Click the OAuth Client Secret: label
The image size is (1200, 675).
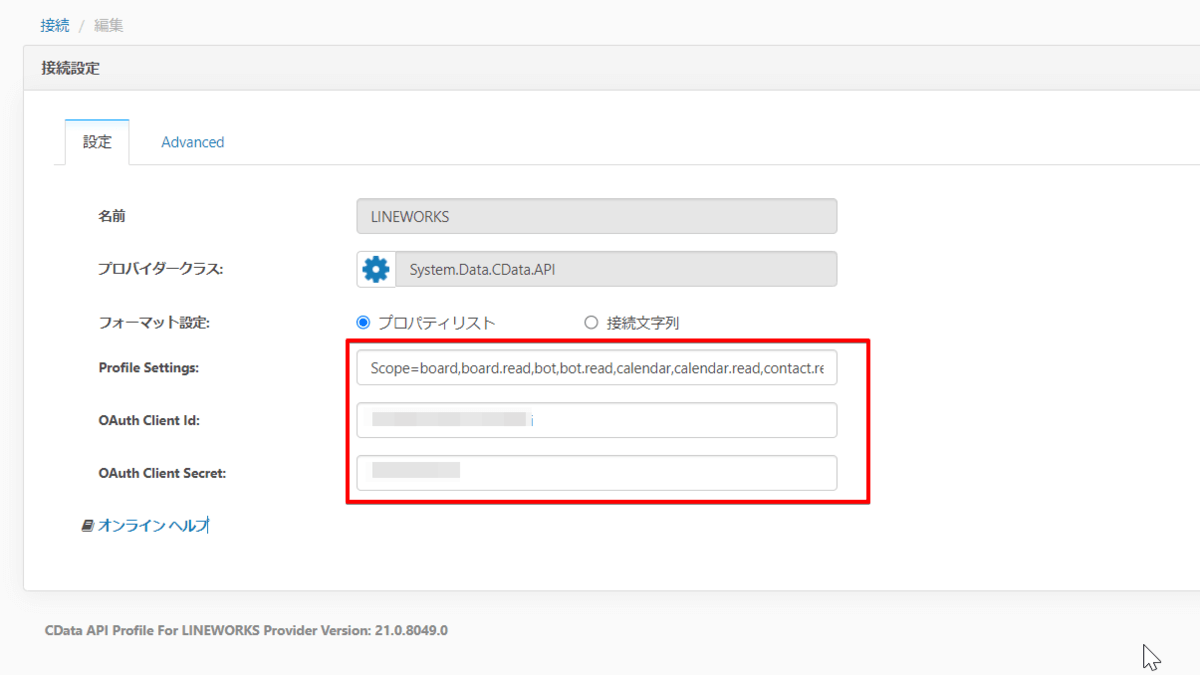(x=162, y=473)
